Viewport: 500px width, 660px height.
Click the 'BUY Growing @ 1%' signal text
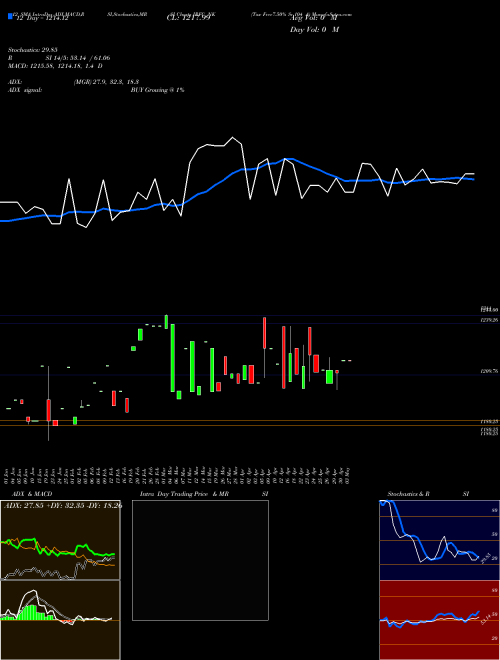157,90
